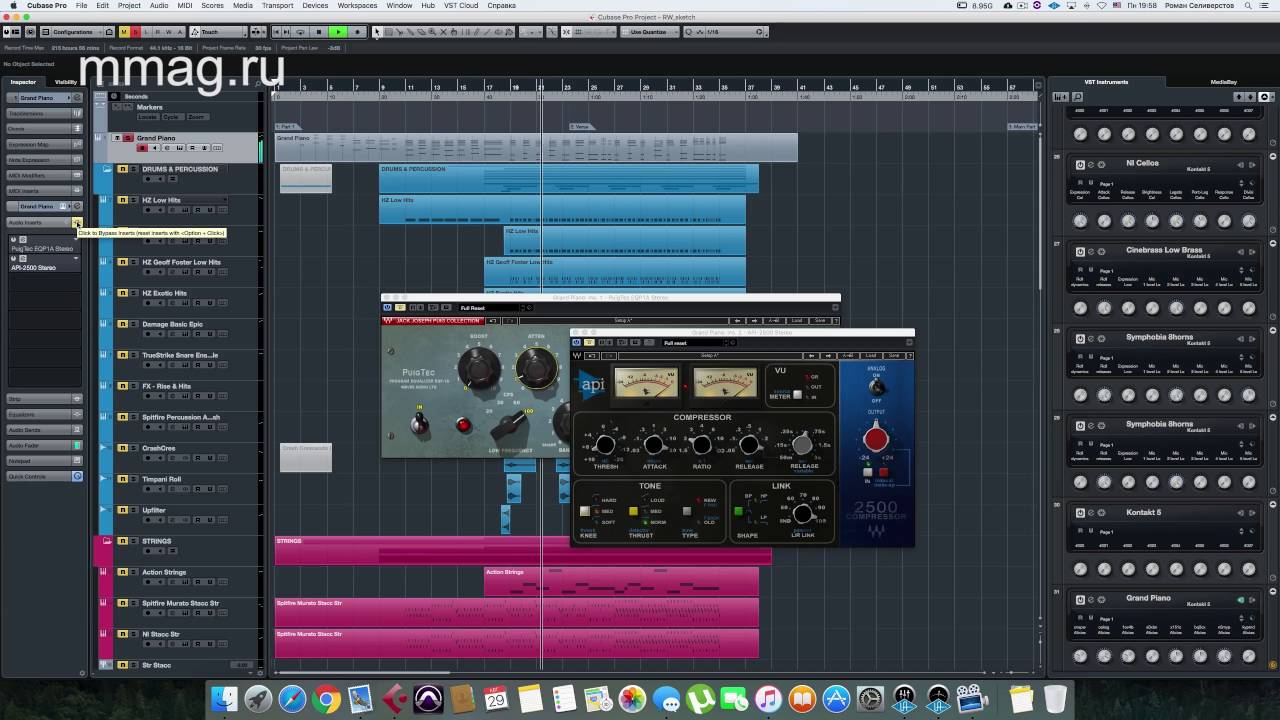
Task: Click the API-2500 ATTACK knob
Action: tap(654, 445)
